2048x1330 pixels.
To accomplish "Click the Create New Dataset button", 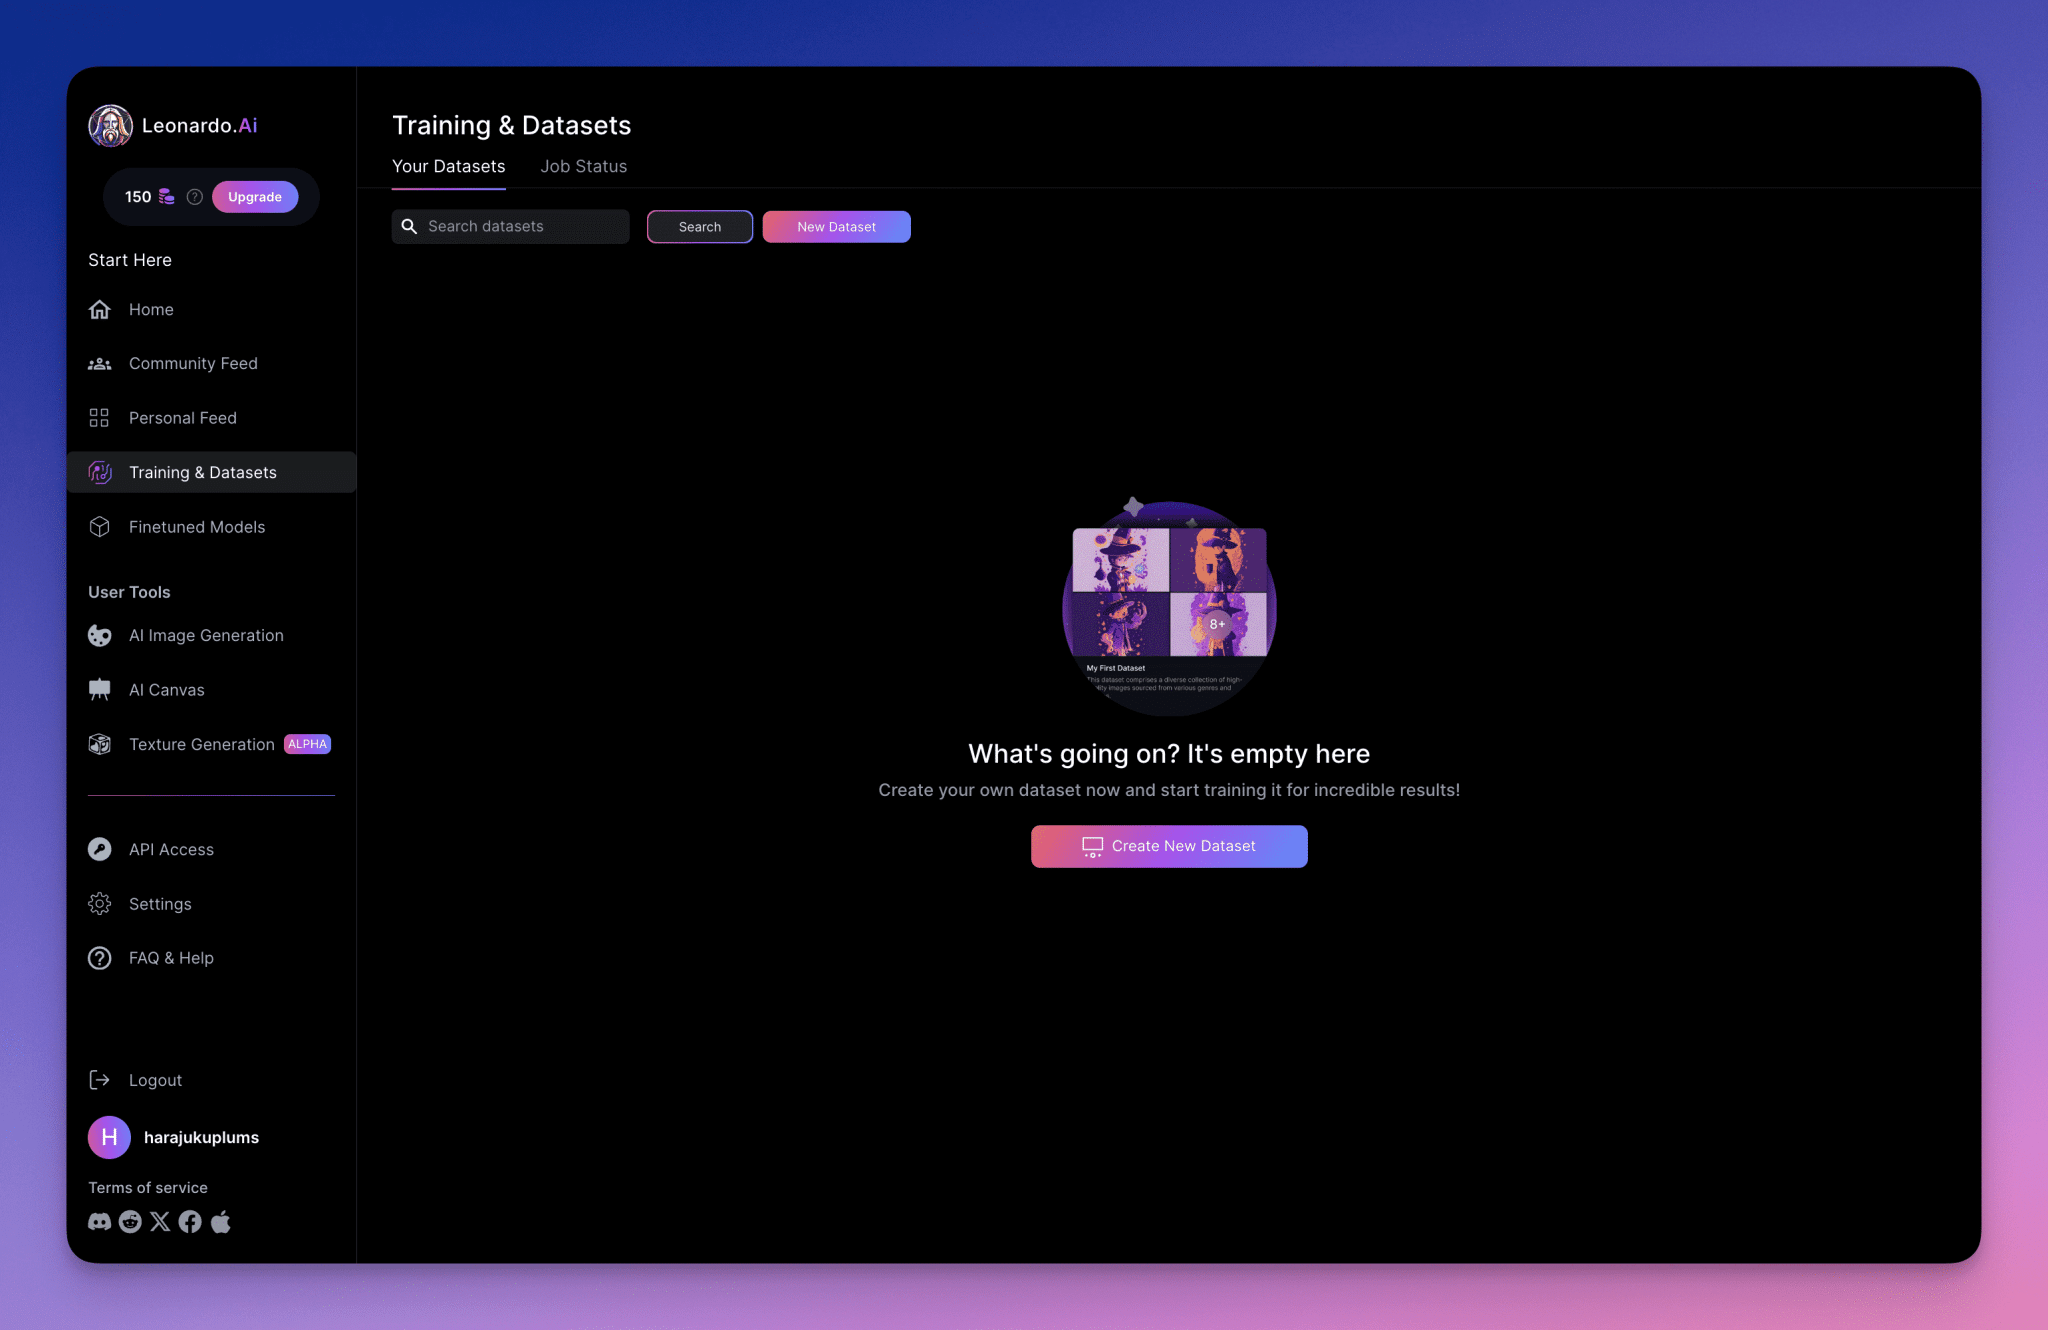I will tap(1168, 846).
